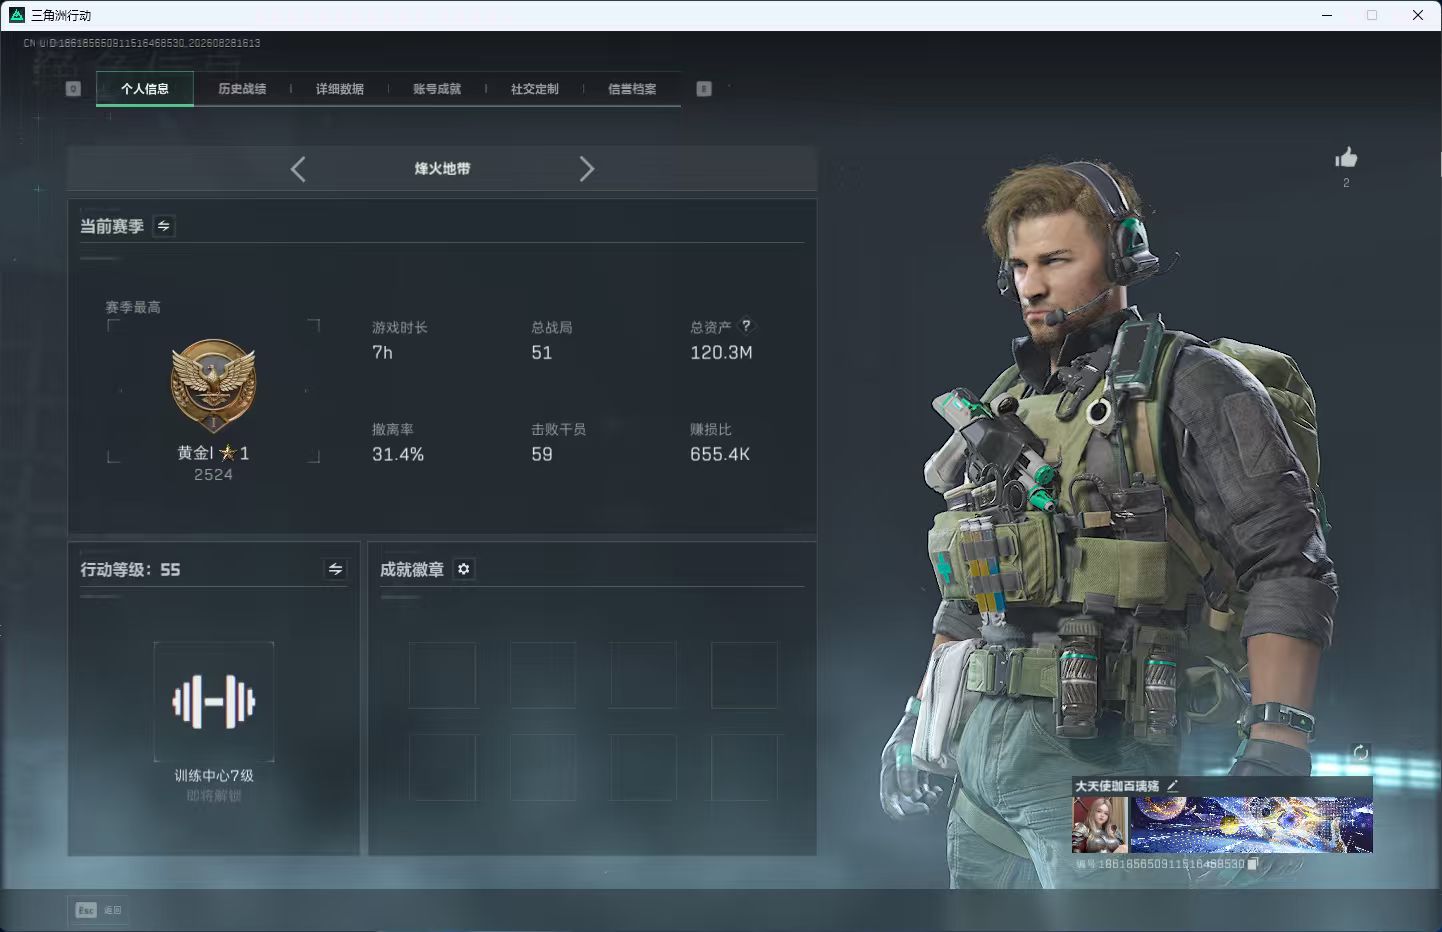Click the 训练中心7级 label
This screenshot has height=932, width=1442.
tap(214, 776)
